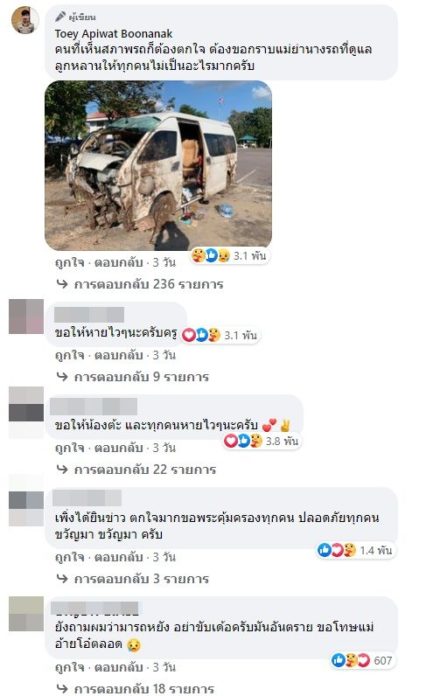
Task: Click the pencil author badge icon
Action: (60, 17)
